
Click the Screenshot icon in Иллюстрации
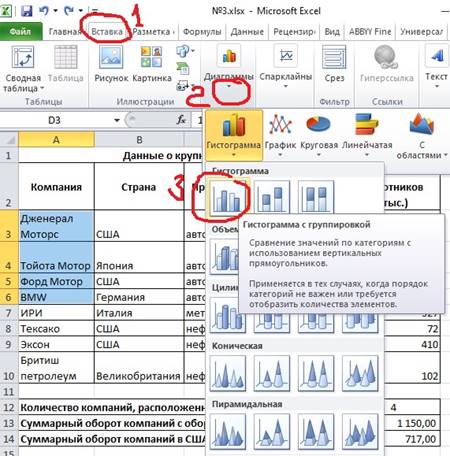183,86
